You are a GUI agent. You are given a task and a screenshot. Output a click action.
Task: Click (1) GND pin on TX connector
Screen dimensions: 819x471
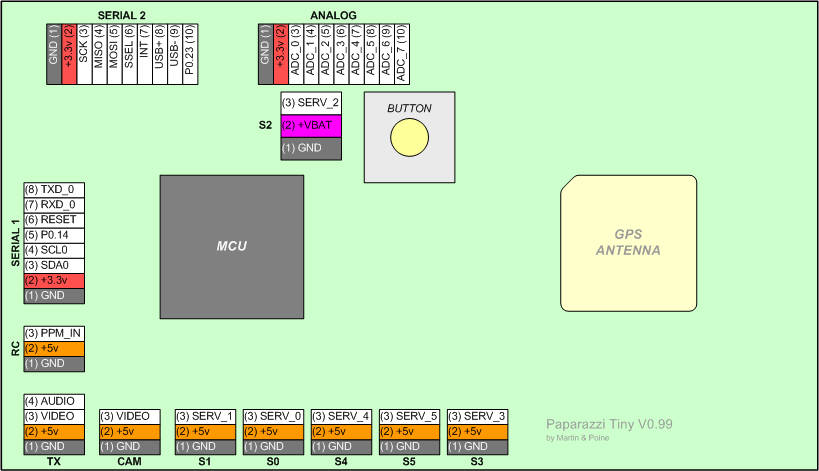54,446
